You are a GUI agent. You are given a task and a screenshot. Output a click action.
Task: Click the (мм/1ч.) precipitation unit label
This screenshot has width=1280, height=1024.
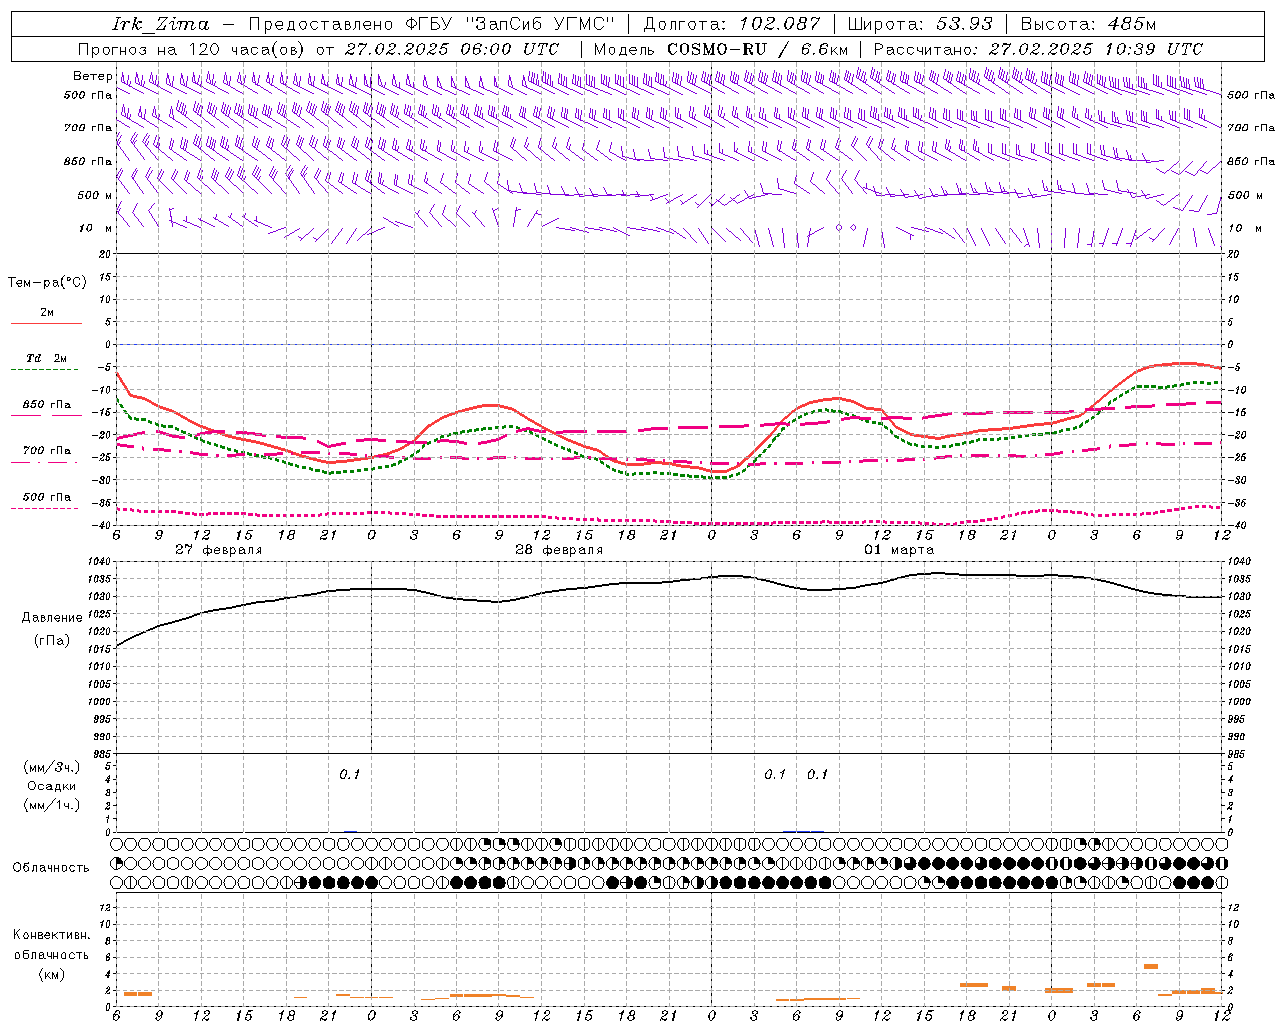coord(52,805)
